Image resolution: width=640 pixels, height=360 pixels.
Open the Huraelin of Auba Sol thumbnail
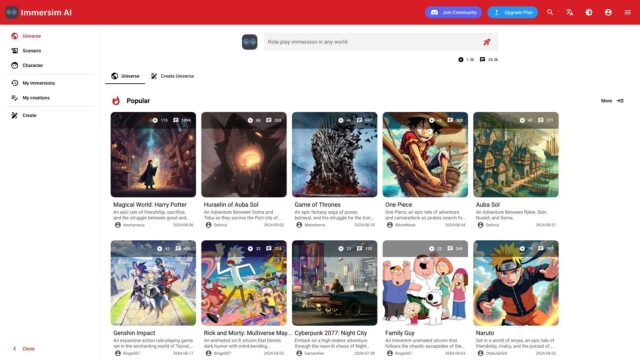point(244,155)
